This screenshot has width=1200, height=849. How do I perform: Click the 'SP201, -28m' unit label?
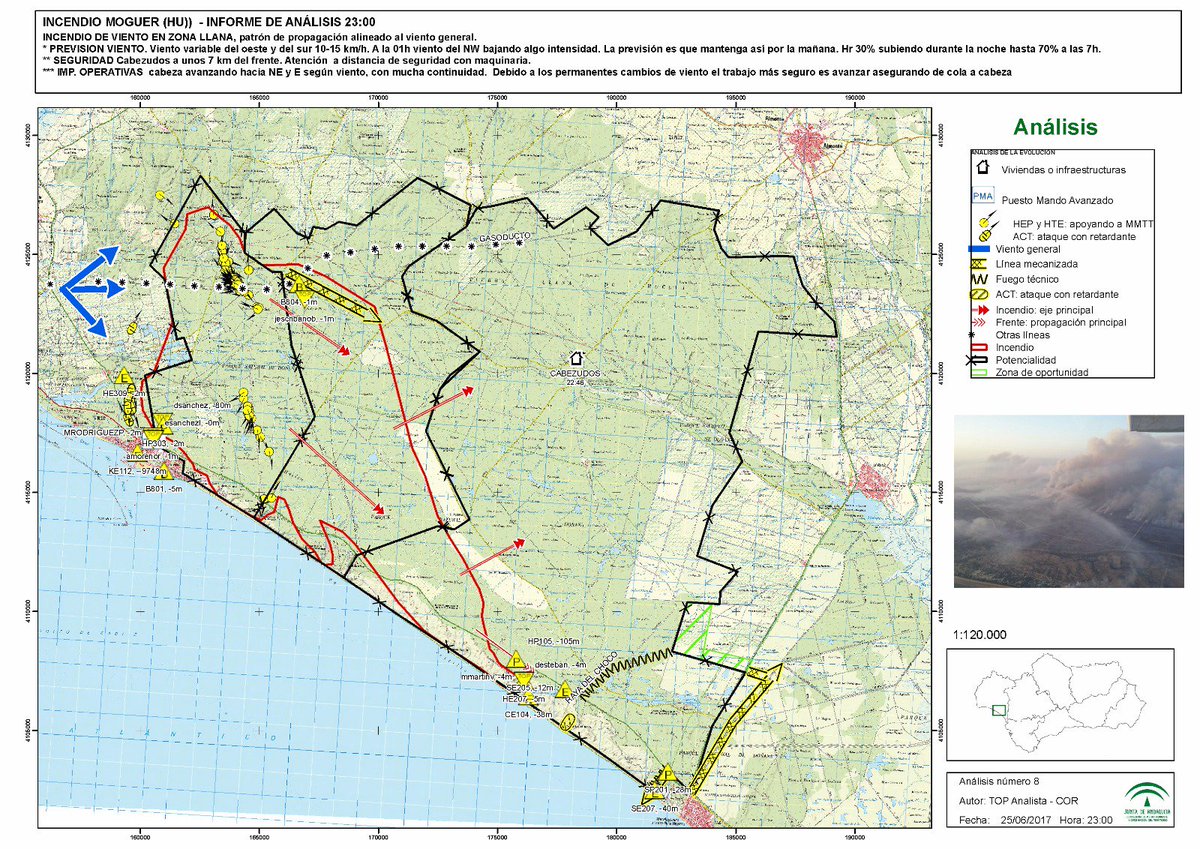pyautogui.click(x=669, y=790)
